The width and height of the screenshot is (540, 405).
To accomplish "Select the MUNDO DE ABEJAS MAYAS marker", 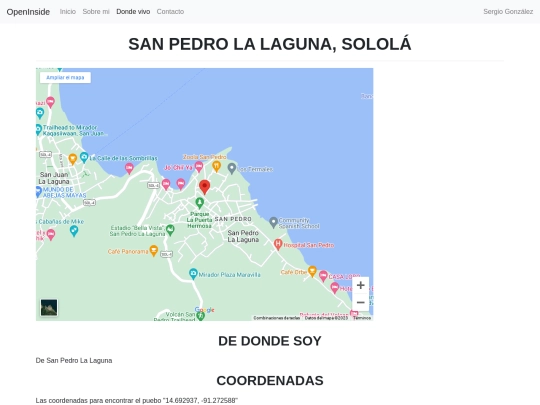I will coord(38,191).
